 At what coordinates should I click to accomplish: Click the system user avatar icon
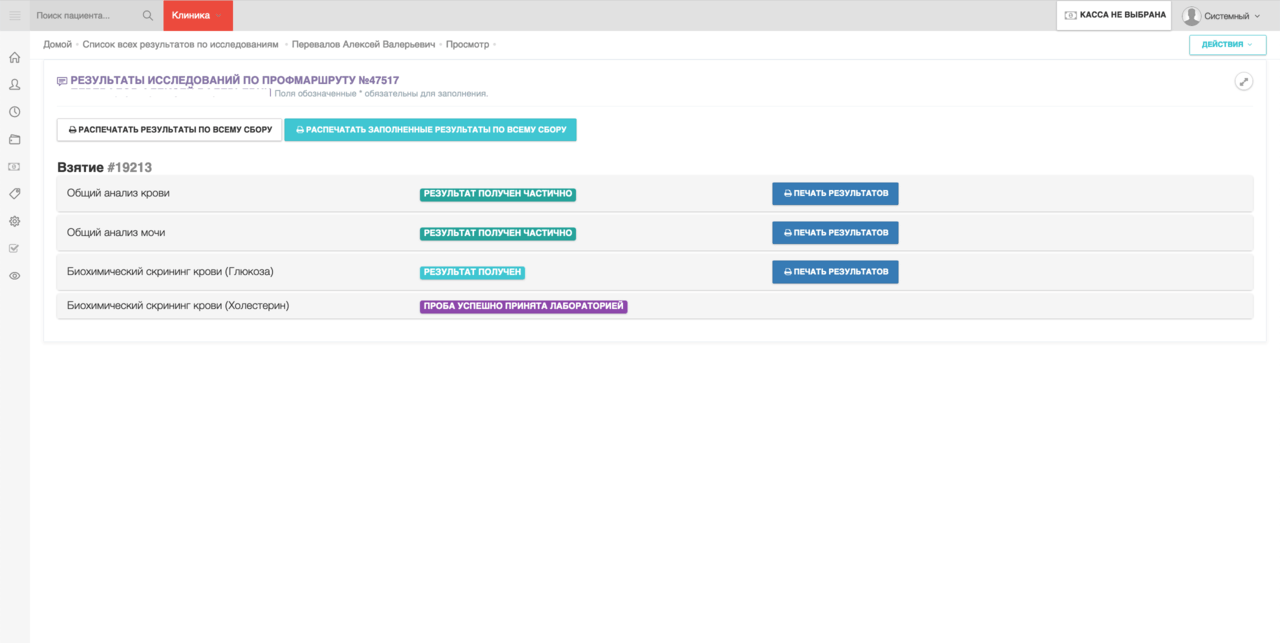point(1191,16)
